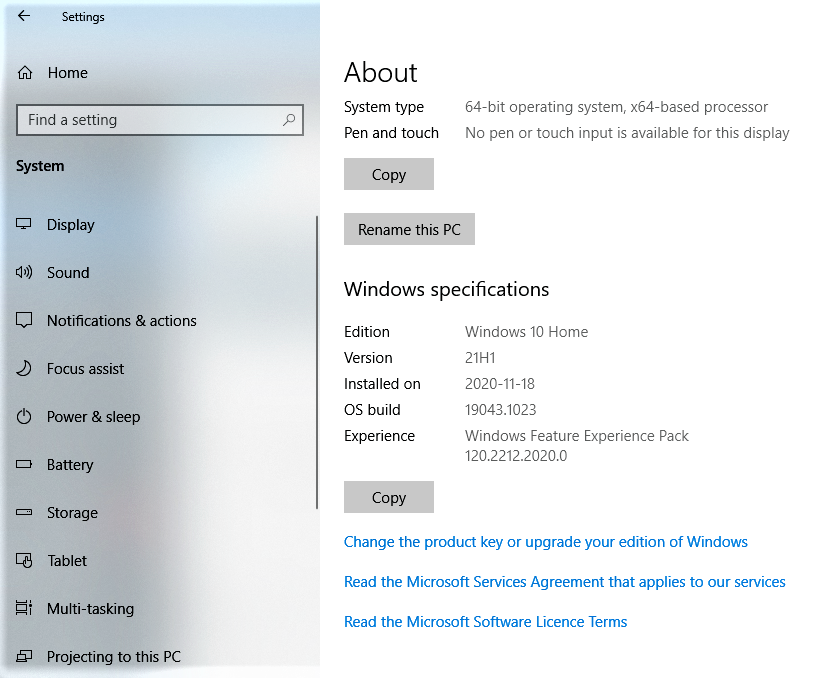This screenshot has width=821, height=678.
Task: Click the Settings window title
Action: [x=83, y=17]
